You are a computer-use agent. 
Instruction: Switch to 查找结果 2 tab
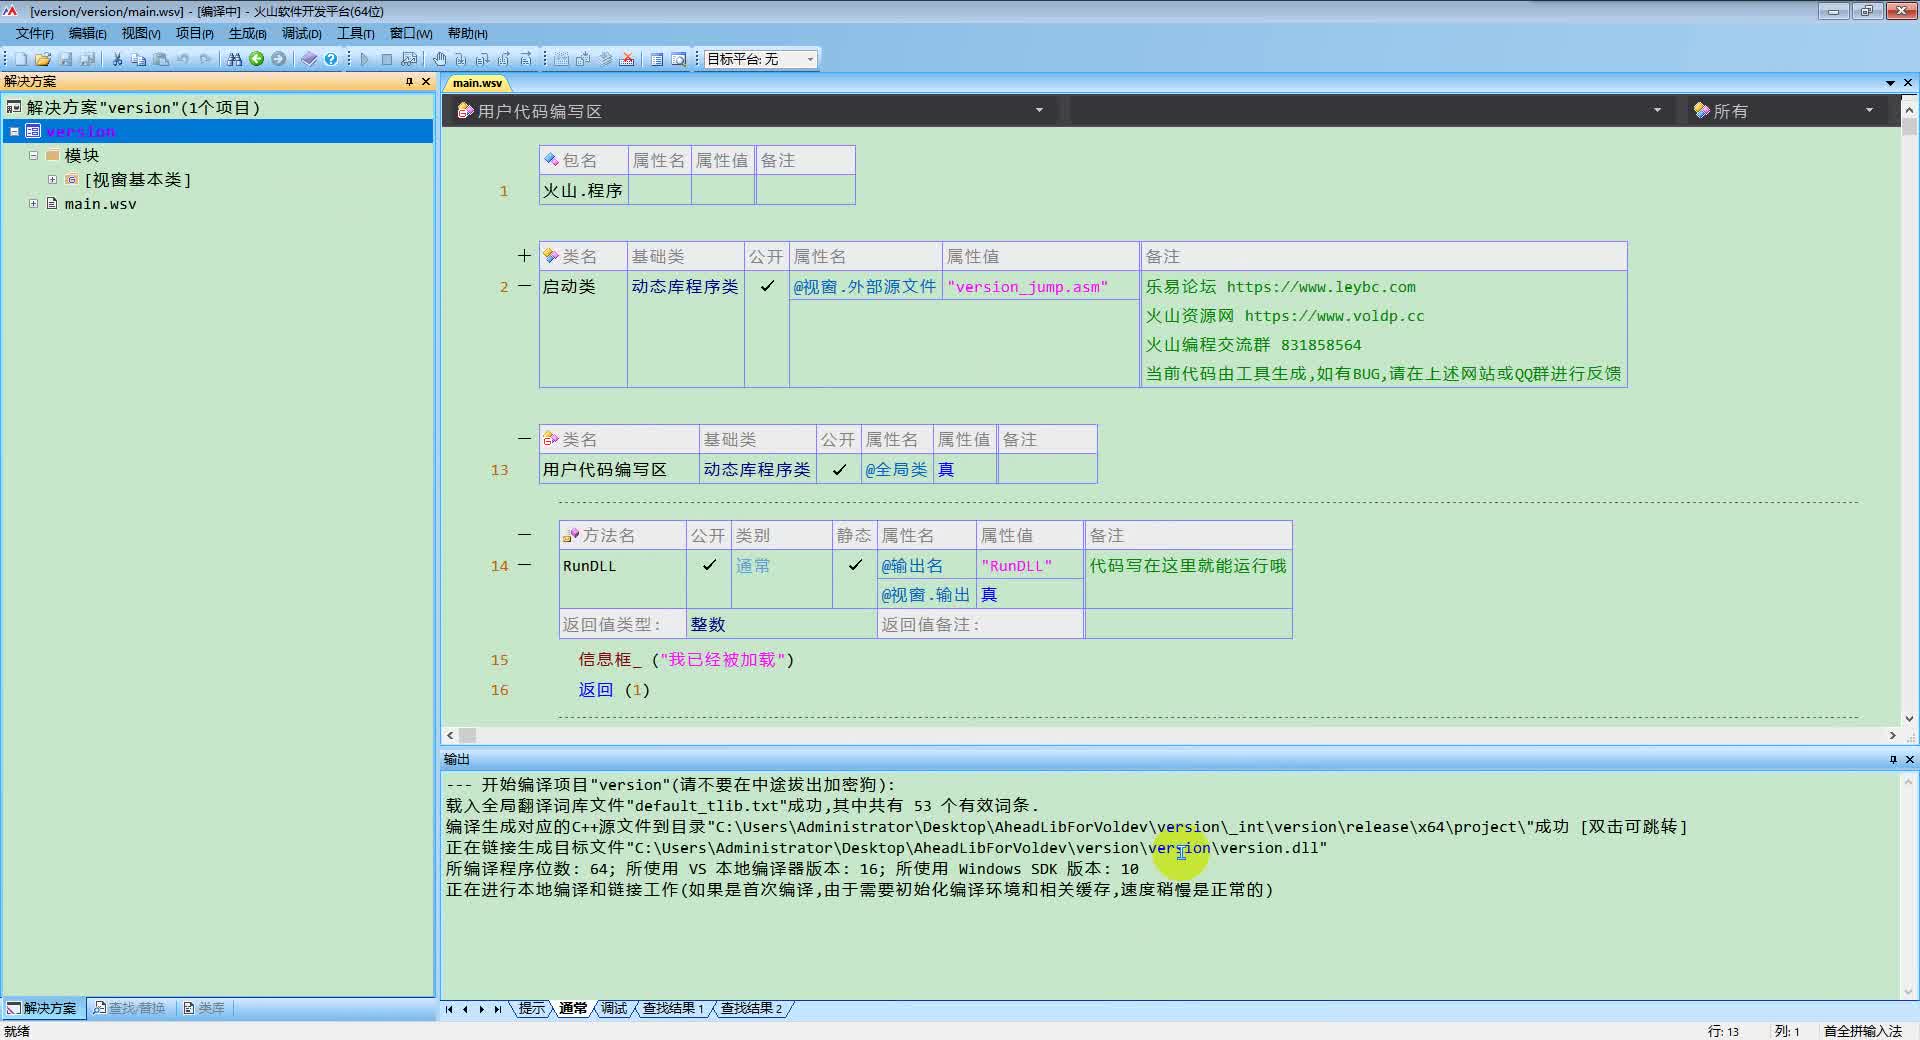pos(751,1008)
